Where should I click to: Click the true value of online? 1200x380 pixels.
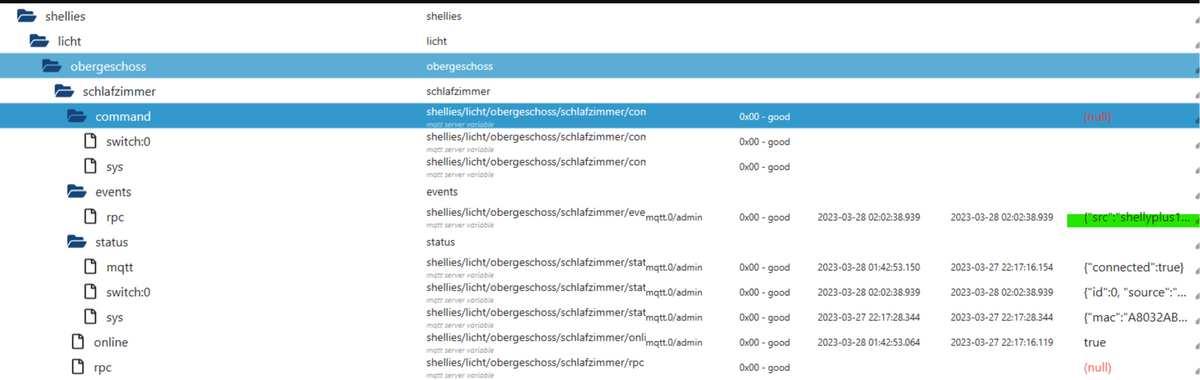1095,342
